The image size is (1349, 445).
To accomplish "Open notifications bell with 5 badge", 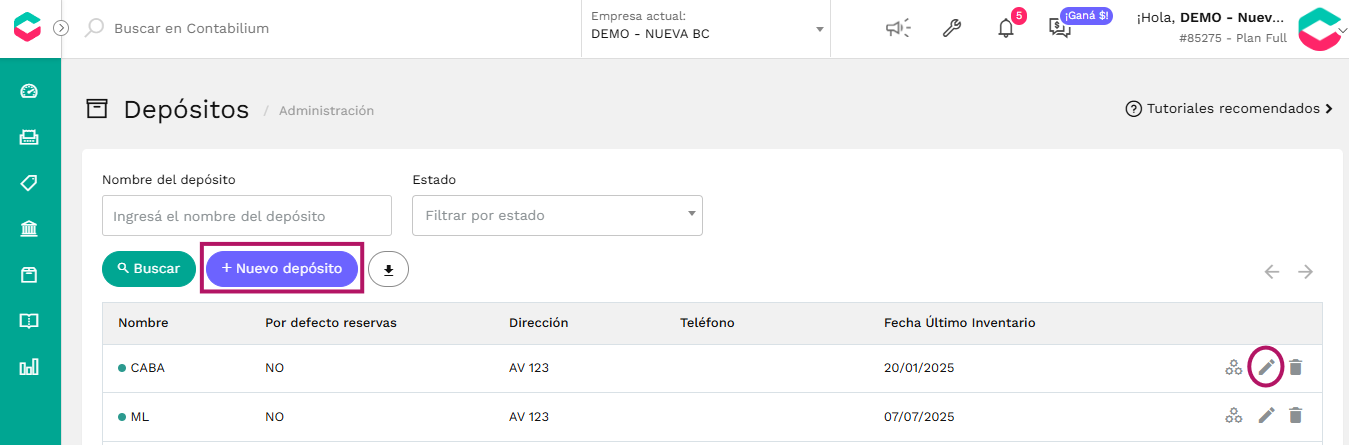I will [x=1007, y=28].
